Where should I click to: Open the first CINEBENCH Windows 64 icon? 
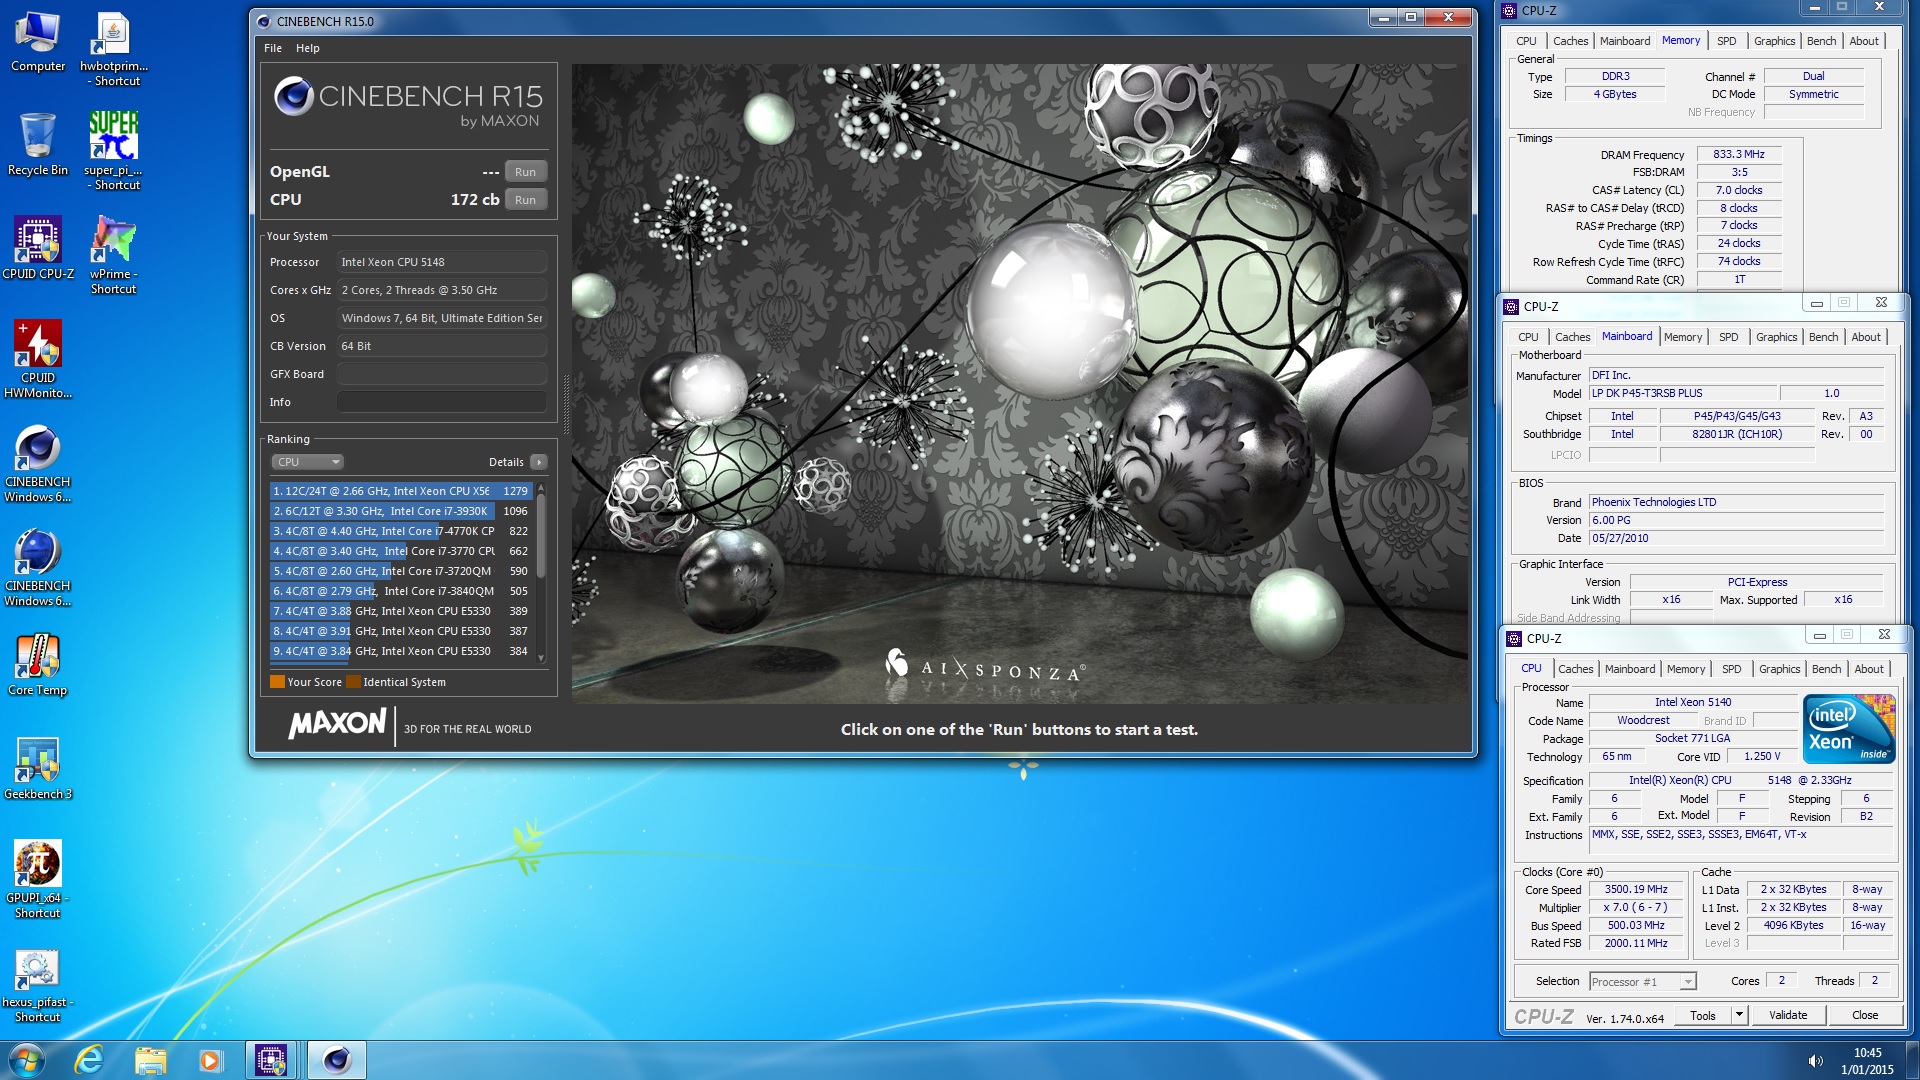38,463
